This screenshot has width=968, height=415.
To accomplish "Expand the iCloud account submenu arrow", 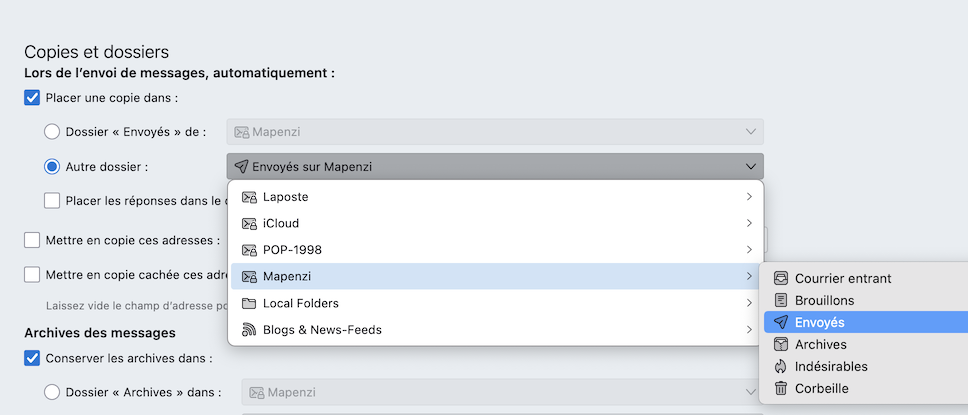I will 749,223.
